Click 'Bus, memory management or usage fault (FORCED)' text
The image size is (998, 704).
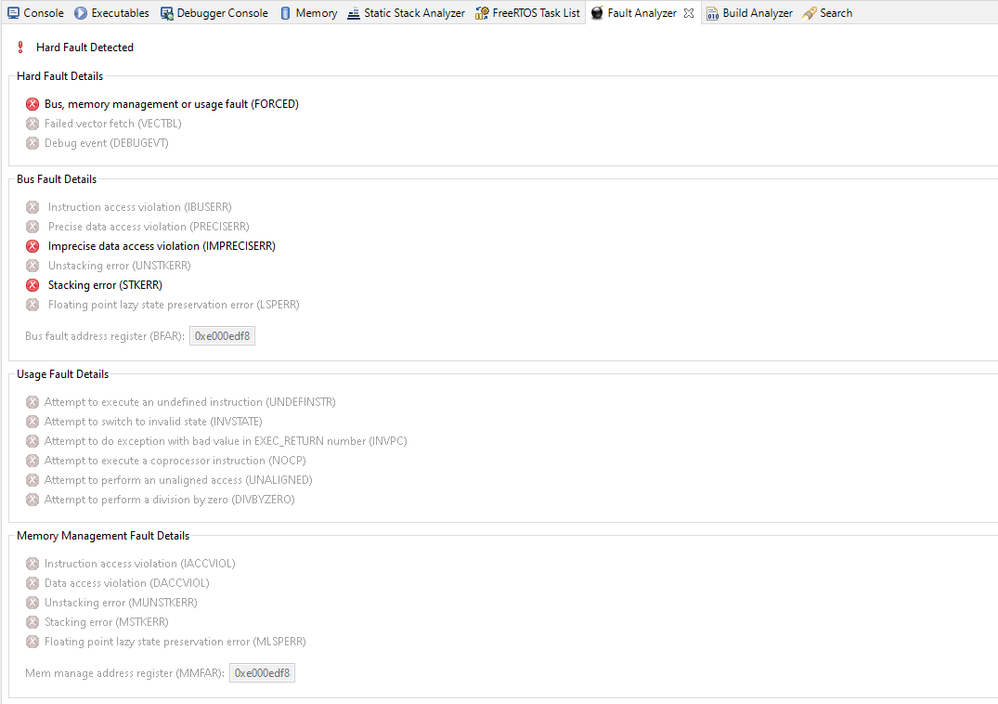coord(171,104)
